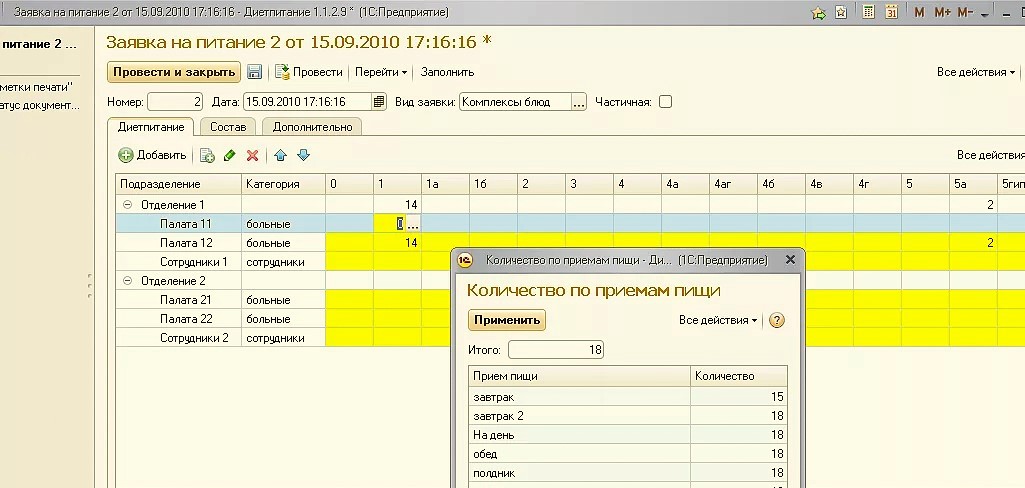Collapse the Отделение 2 tree node

click(x=127, y=281)
